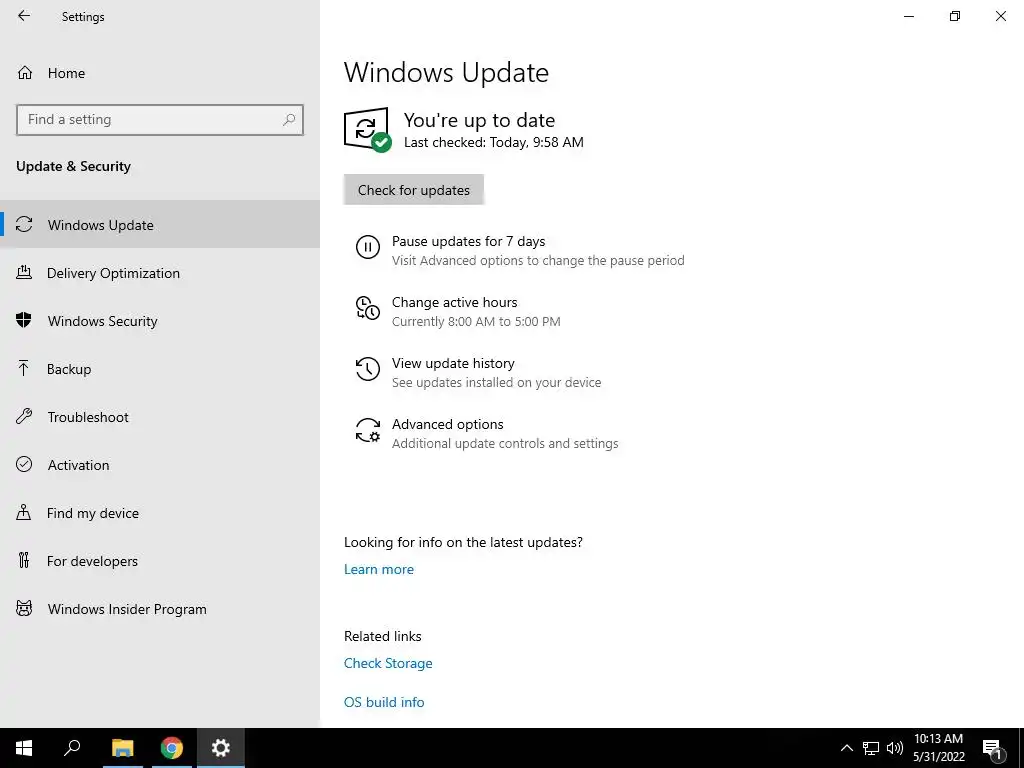
Task: Go to Settings Home
Action: click(160, 72)
